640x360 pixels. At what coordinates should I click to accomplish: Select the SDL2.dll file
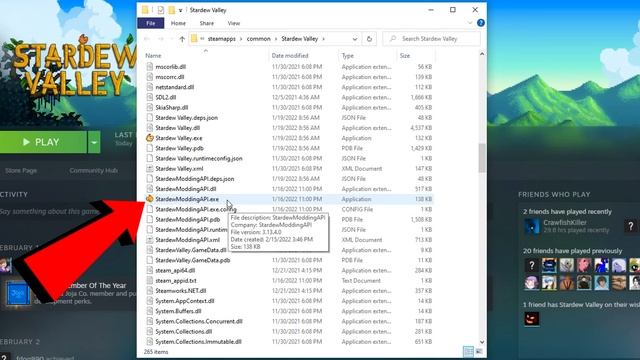click(166, 97)
